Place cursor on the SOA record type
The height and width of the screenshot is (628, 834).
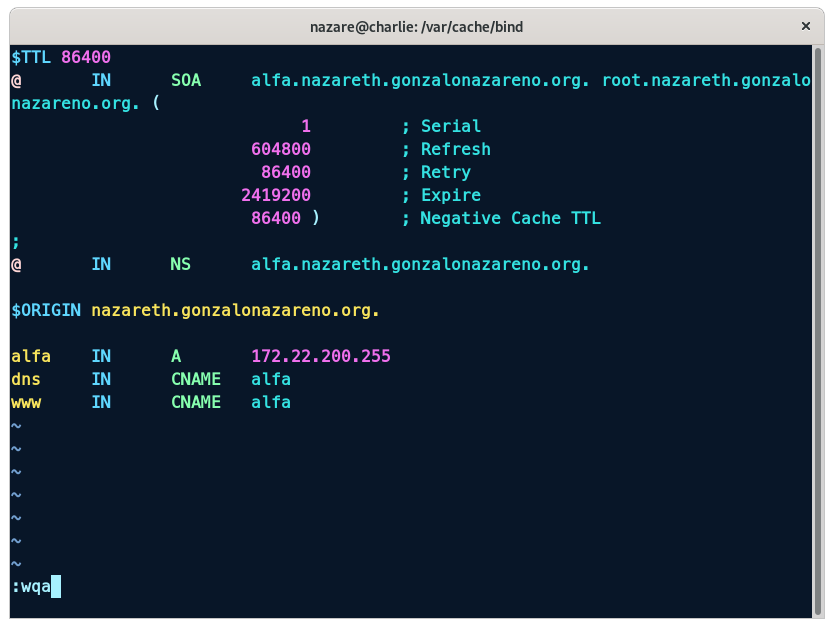186,81
